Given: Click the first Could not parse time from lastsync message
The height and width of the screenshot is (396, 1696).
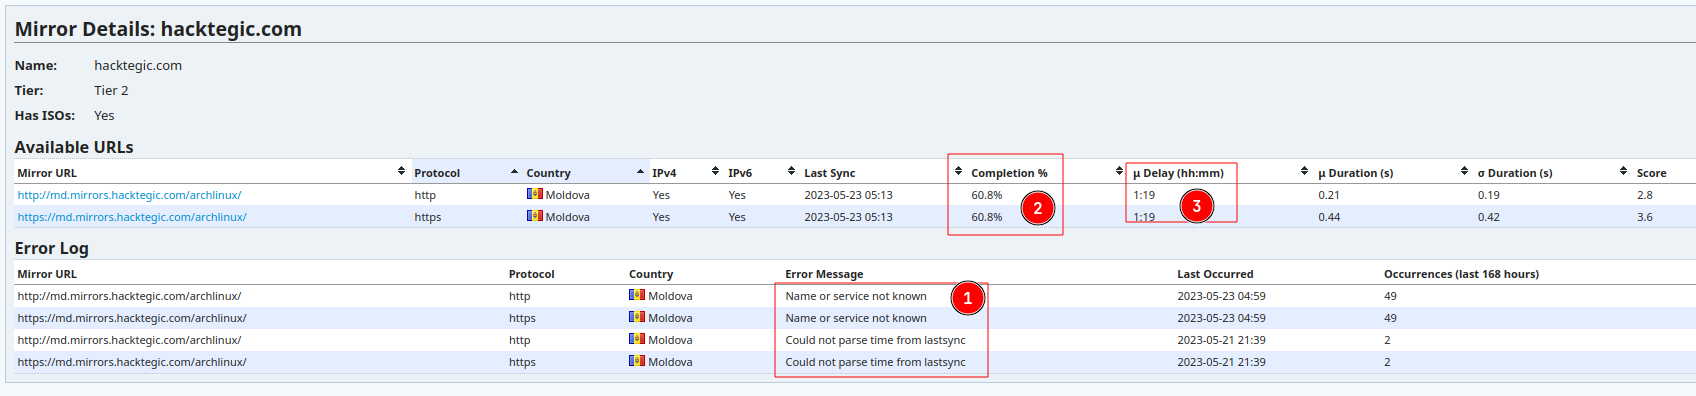Looking at the screenshot, I should [x=875, y=340].
